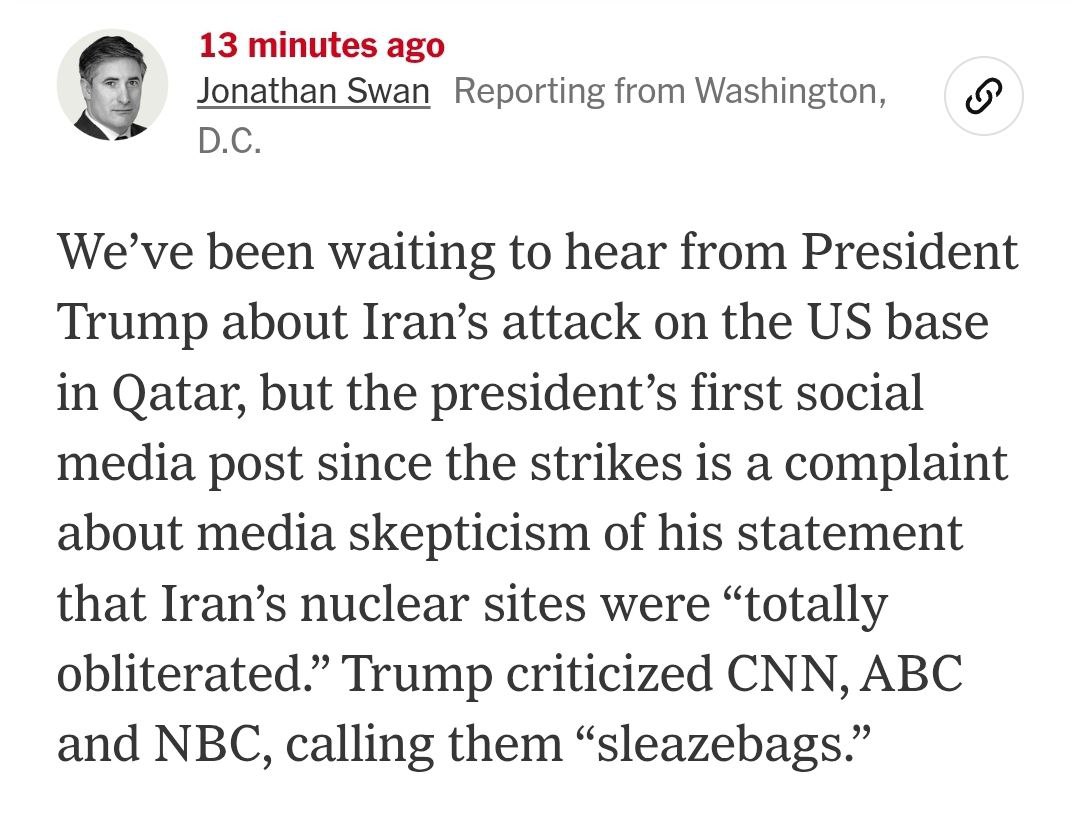
Task: Click the word "NBC" in the post
Action: click(x=210, y=746)
